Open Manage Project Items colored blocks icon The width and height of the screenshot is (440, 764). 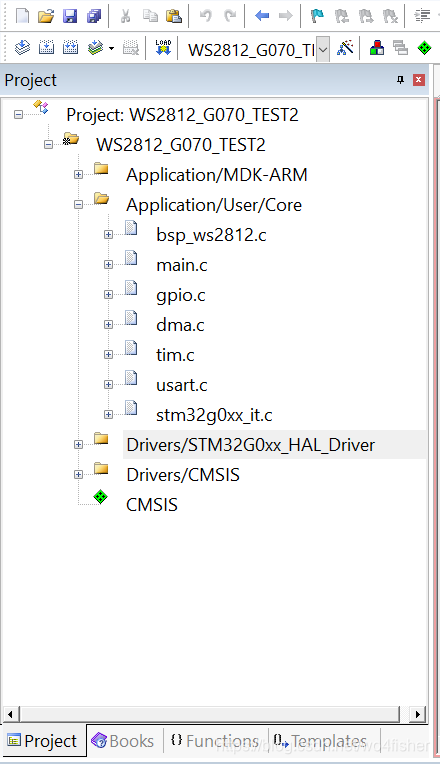[x=377, y=48]
